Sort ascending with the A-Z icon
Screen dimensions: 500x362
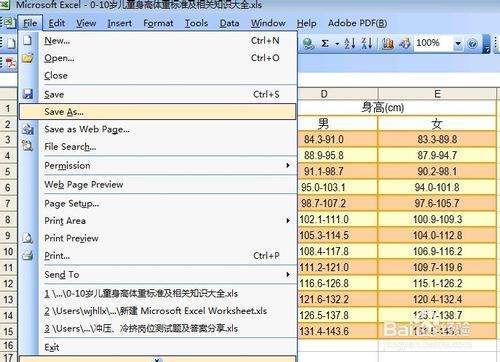[349, 43]
